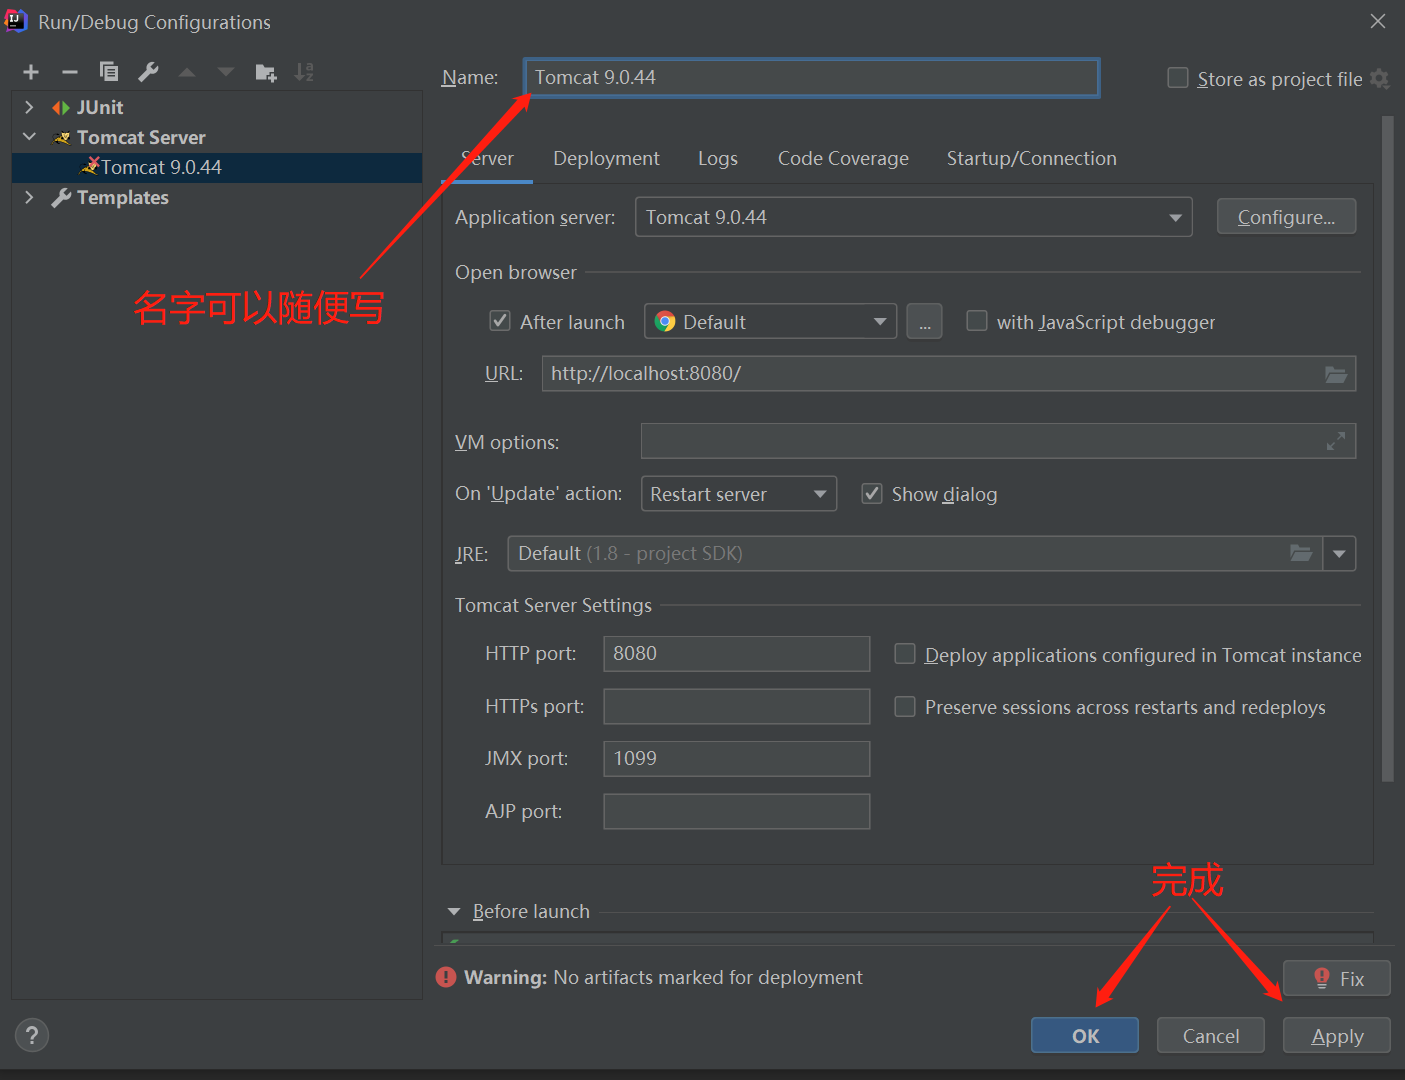Viewport: 1405px width, 1080px height.
Task: Toggle the Show dialog checkbox
Action: [872, 493]
